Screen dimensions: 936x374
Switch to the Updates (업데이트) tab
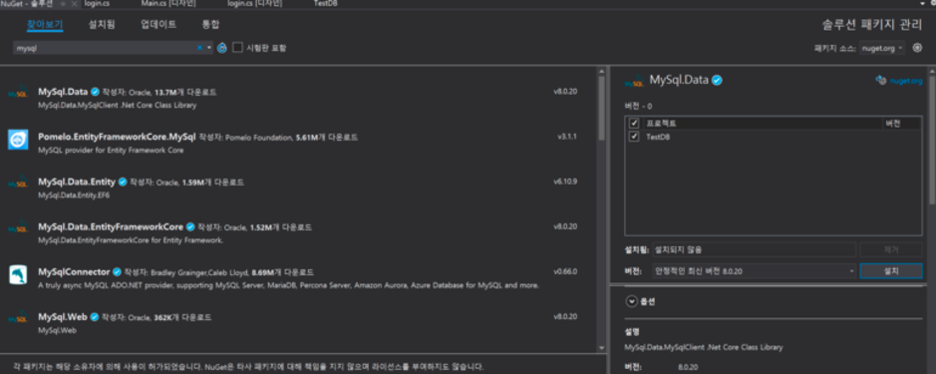click(x=159, y=25)
